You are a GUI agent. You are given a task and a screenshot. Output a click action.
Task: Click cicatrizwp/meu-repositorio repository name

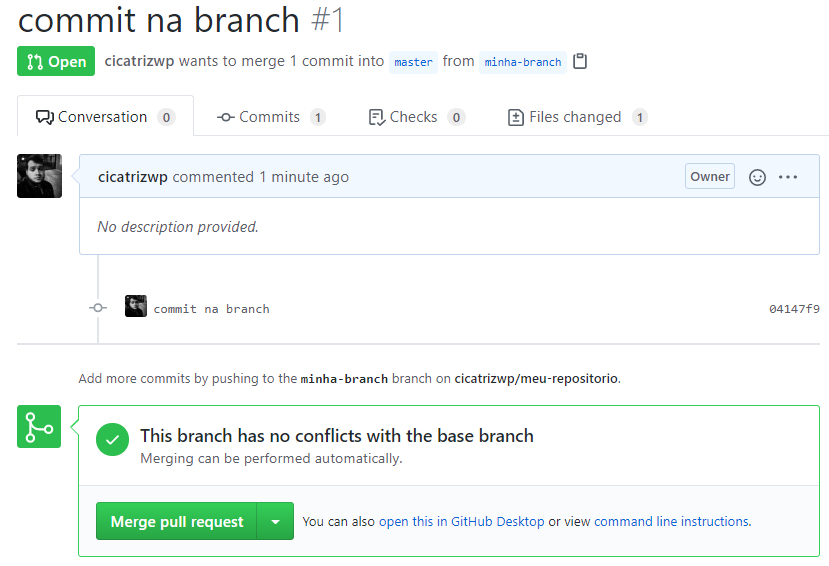click(536, 378)
